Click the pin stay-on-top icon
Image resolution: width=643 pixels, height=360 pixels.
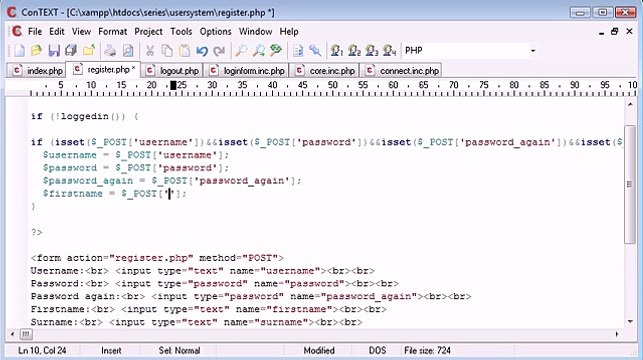click(x=315, y=51)
